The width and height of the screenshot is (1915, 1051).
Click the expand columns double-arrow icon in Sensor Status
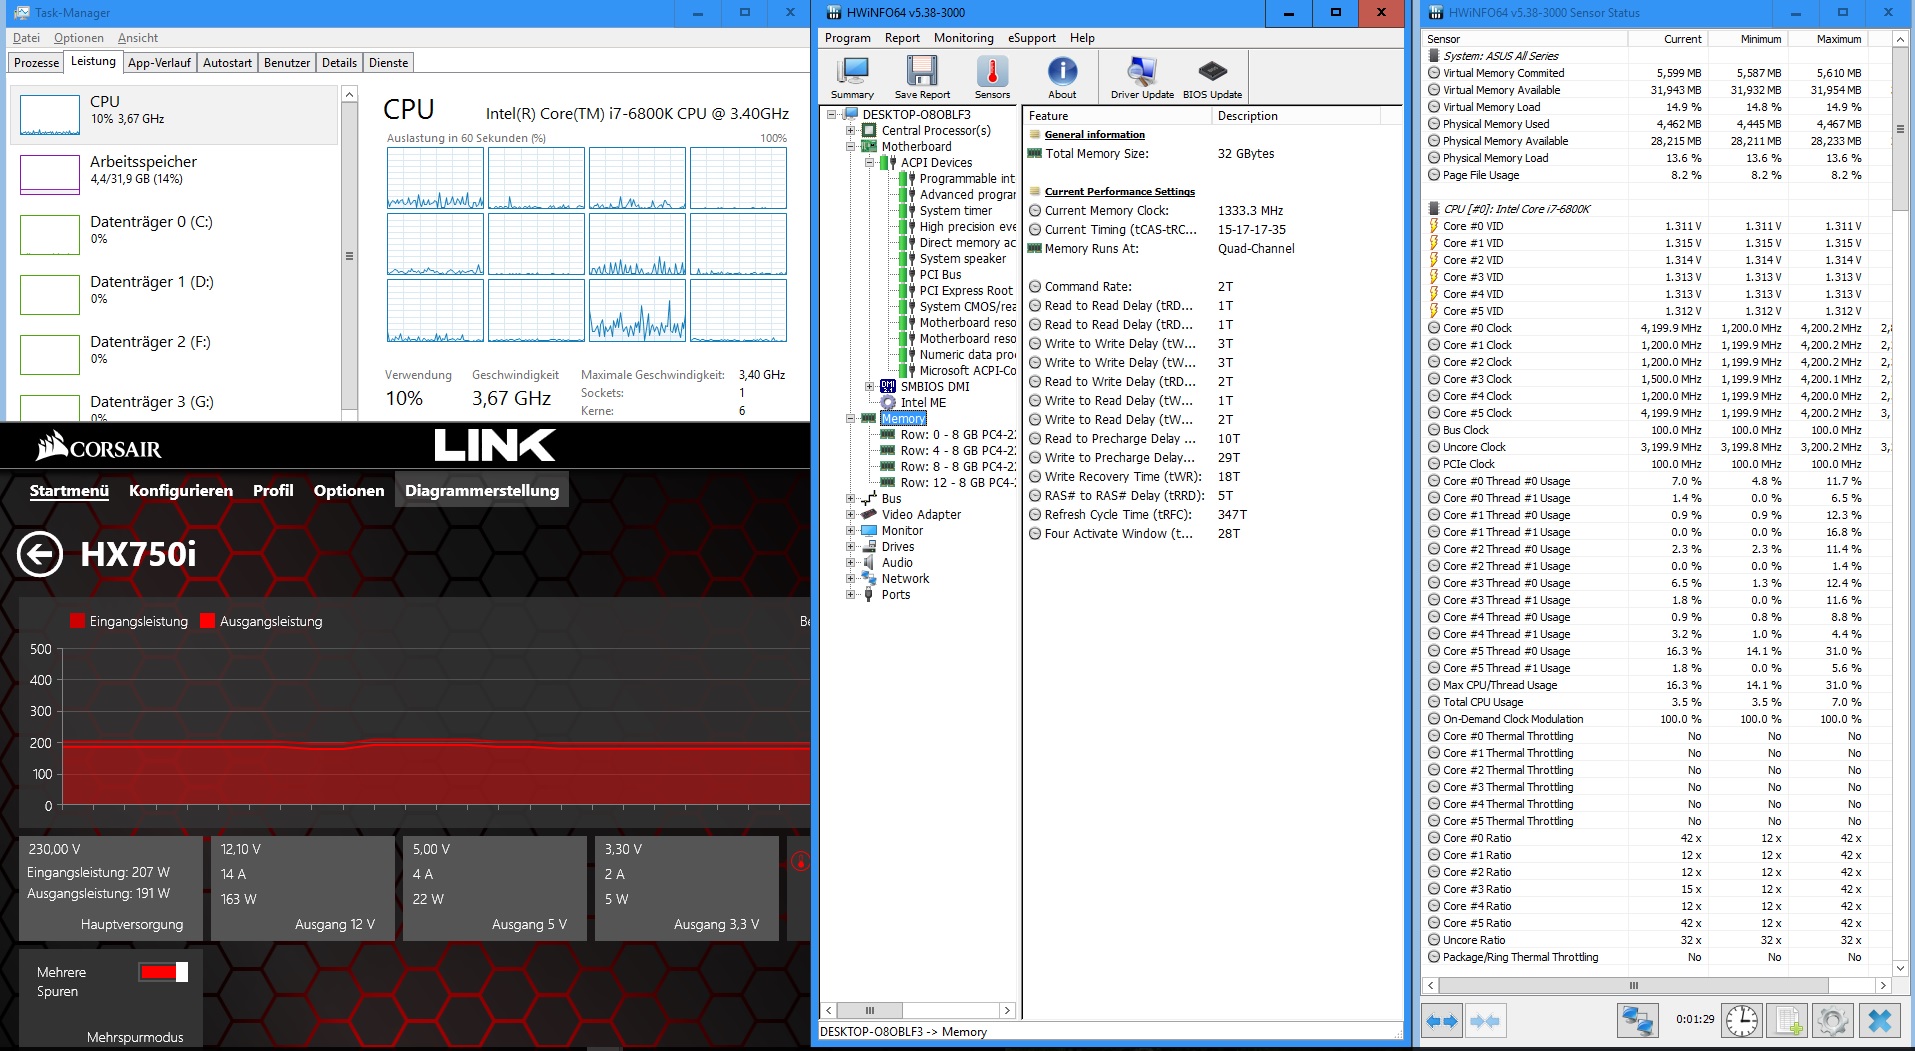(1442, 1021)
